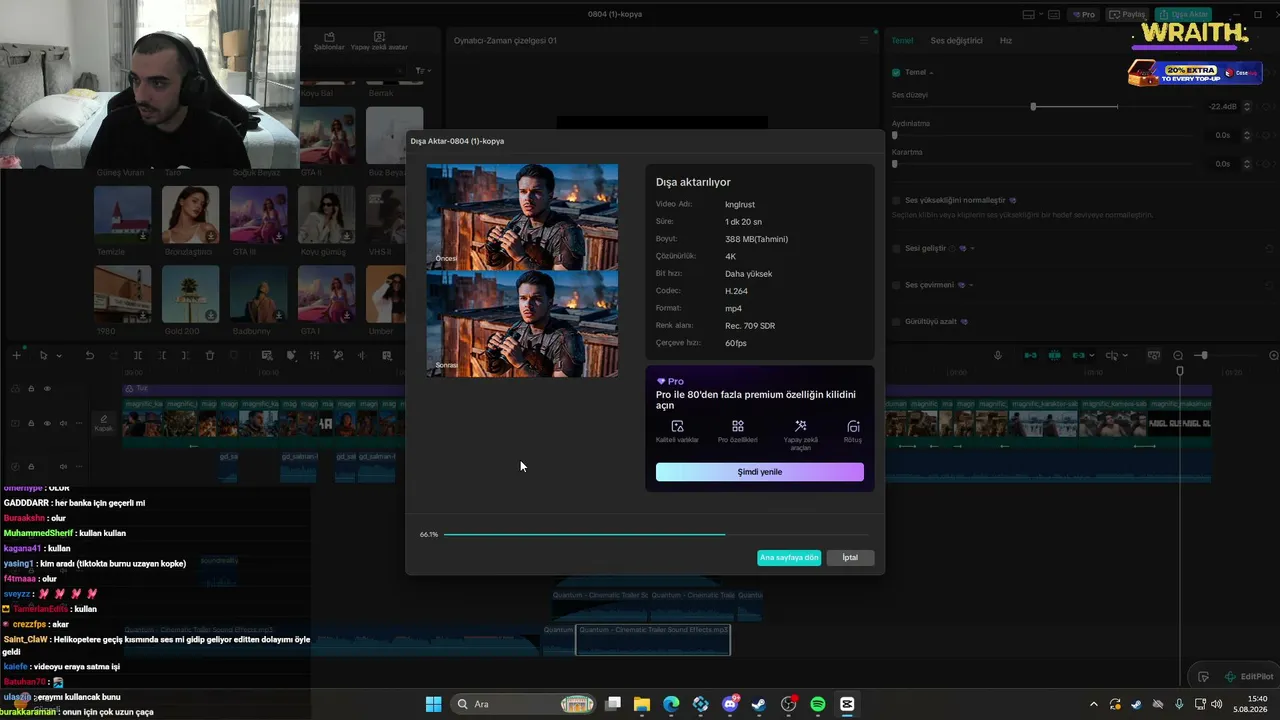Open the system tray hidden icons chevron
Image resolution: width=1280 pixels, height=720 pixels.
click(1093, 704)
